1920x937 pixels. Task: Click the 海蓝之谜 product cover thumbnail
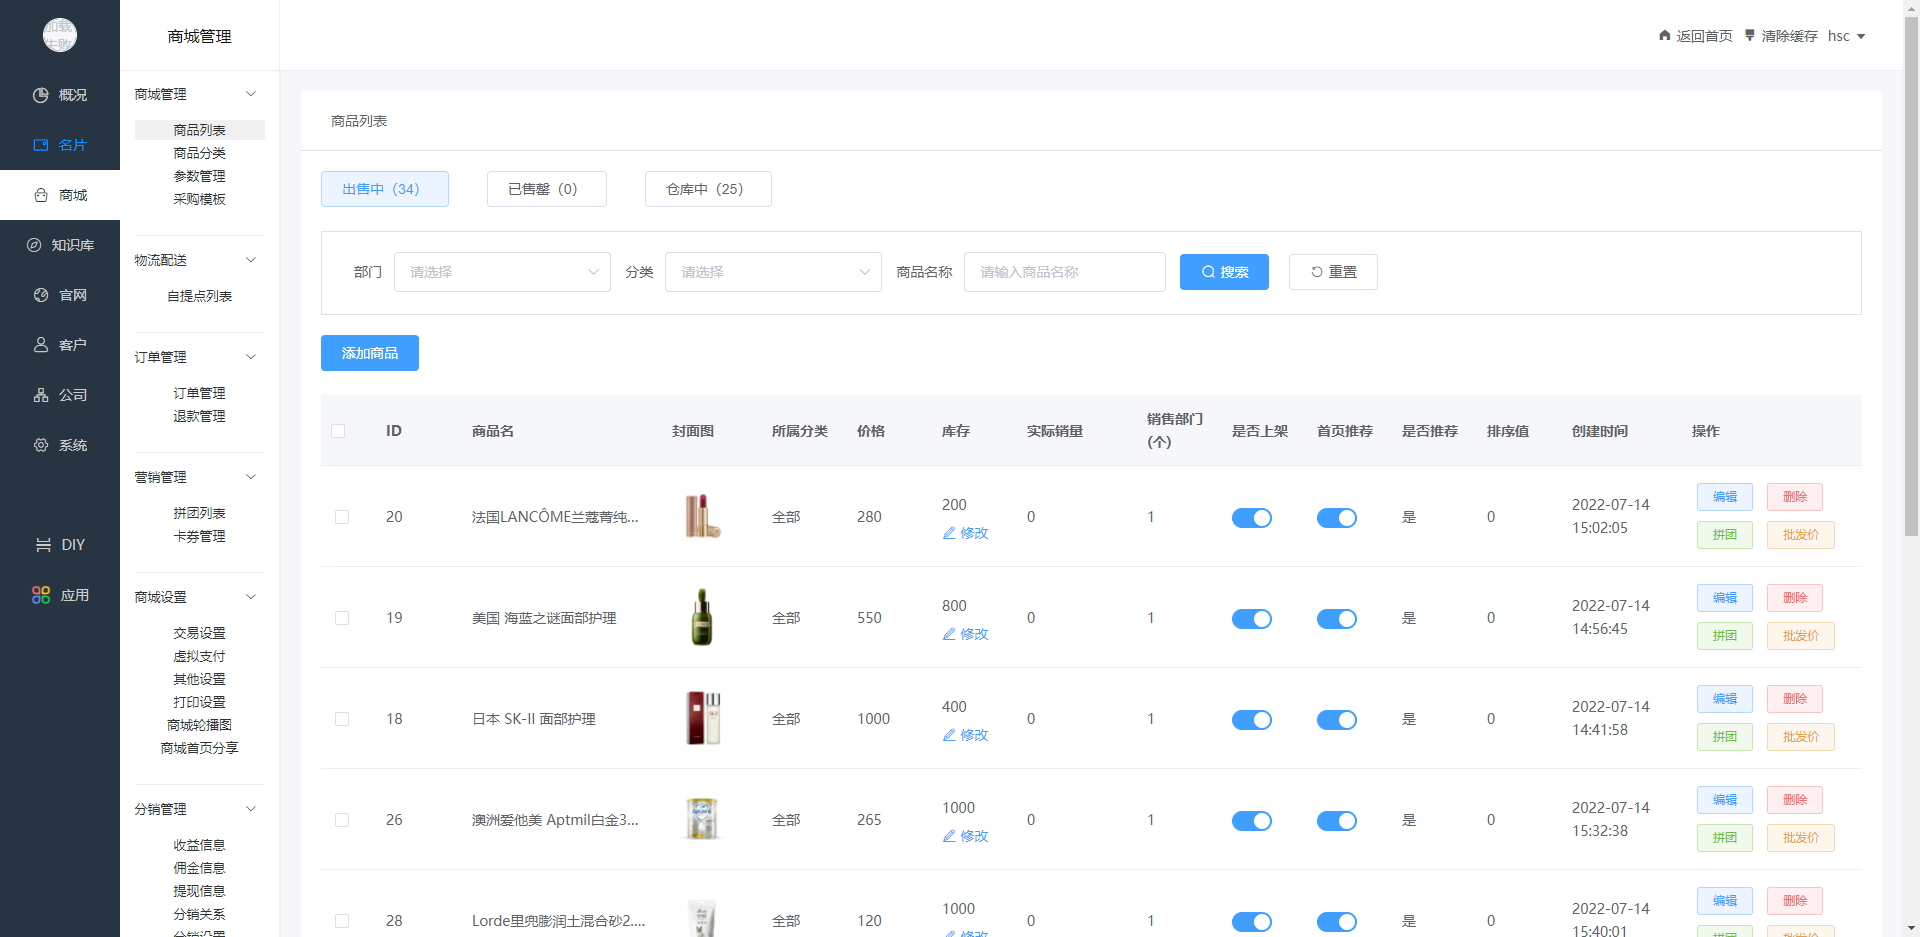click(702, 617)
